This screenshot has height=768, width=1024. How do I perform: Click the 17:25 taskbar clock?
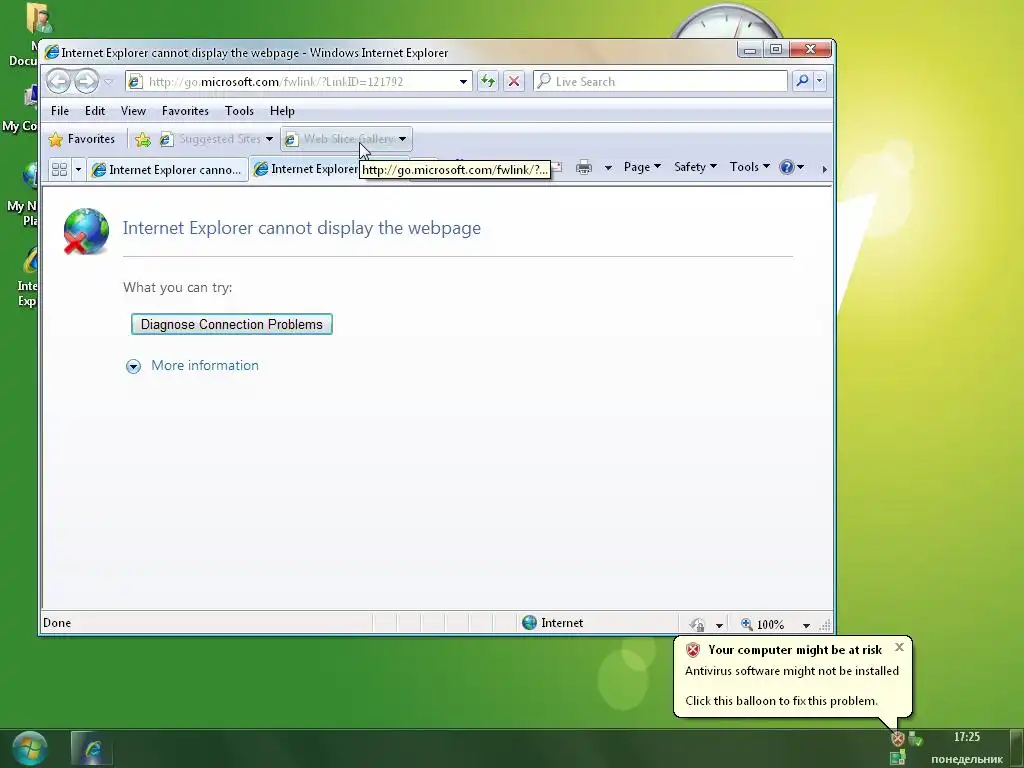click(967, 737)
